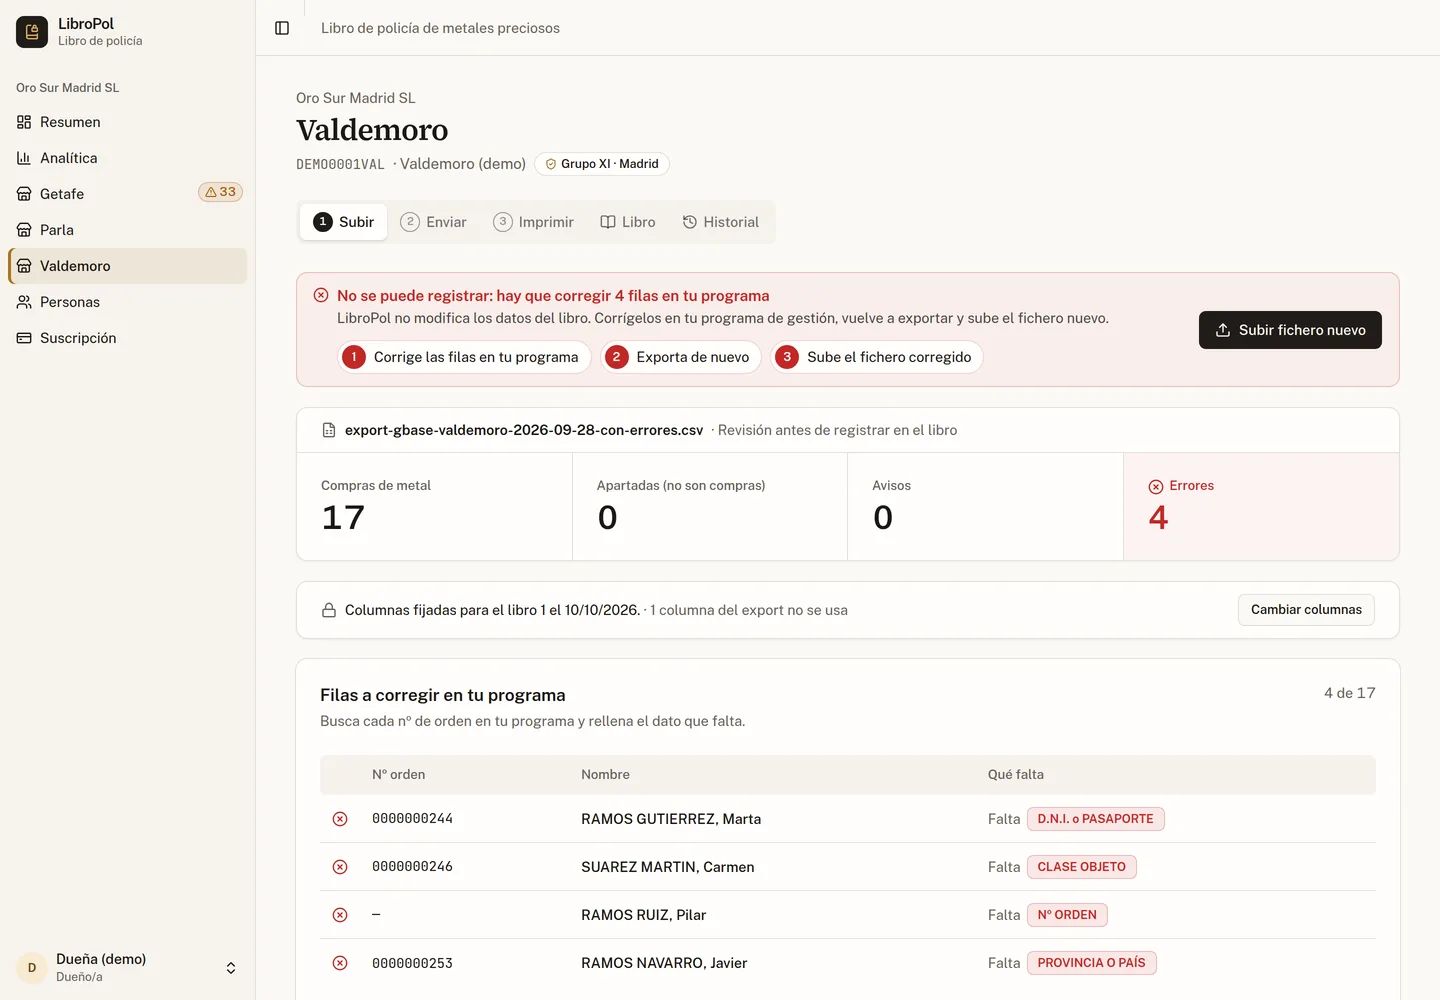This screenshot has width=1440, height=1000.
Task: Select the Subir step tab
Action: [x=344, y=222]
